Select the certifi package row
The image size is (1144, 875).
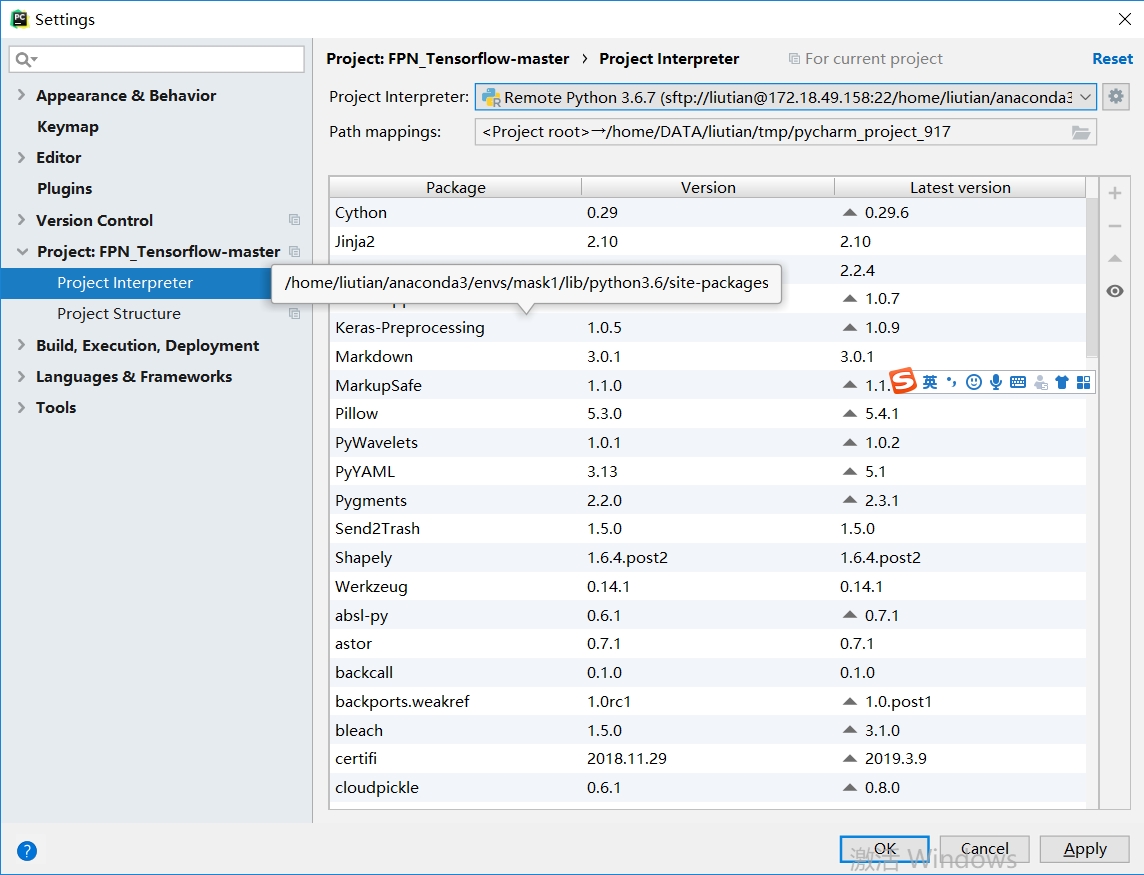[708, 758]
